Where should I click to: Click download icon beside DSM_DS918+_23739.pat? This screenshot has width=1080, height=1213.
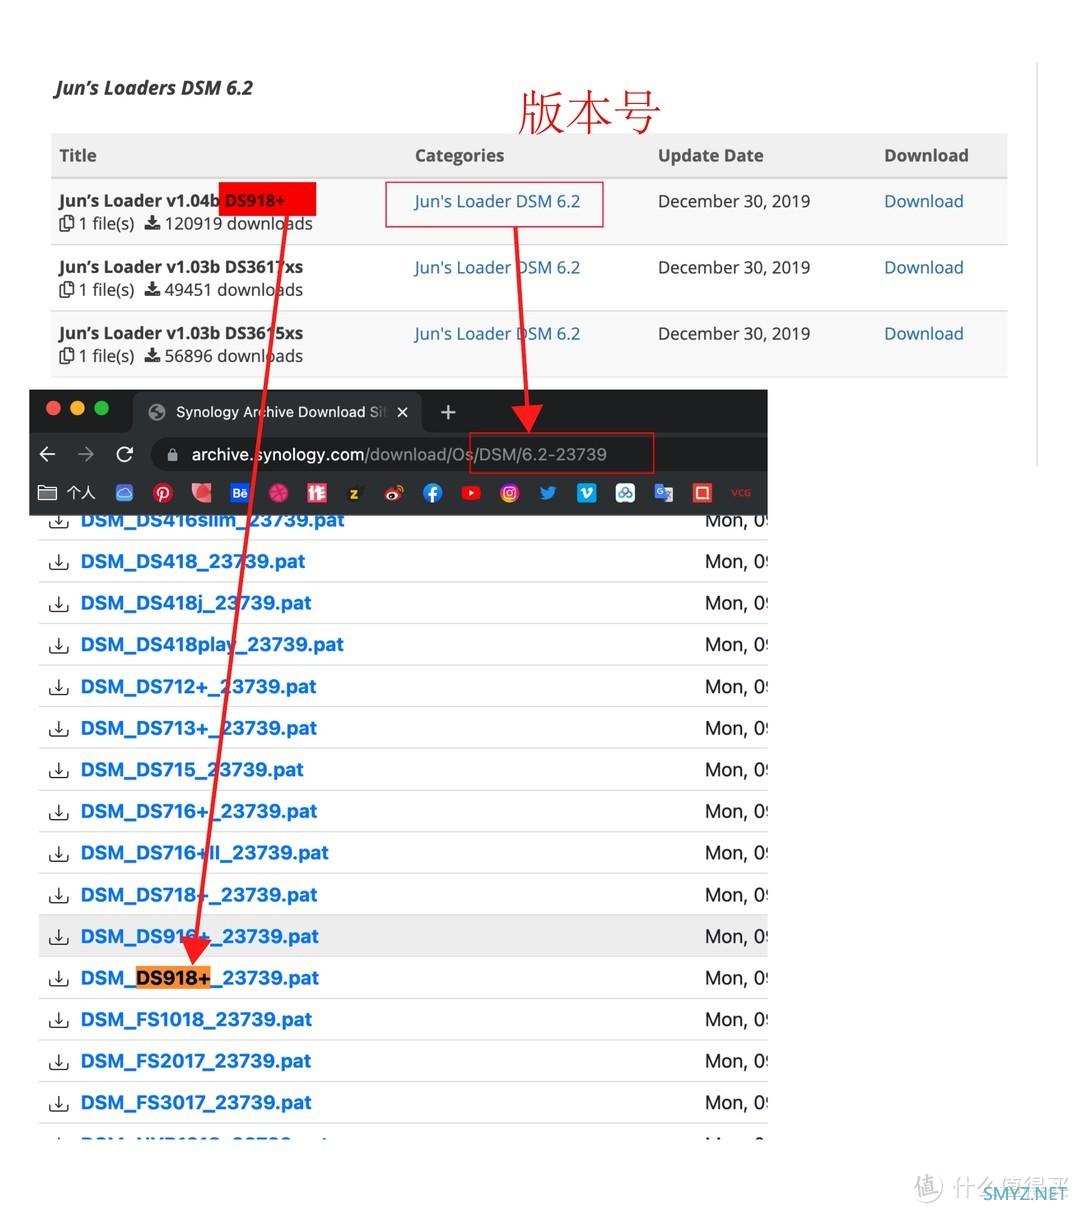tap(59, 979)
